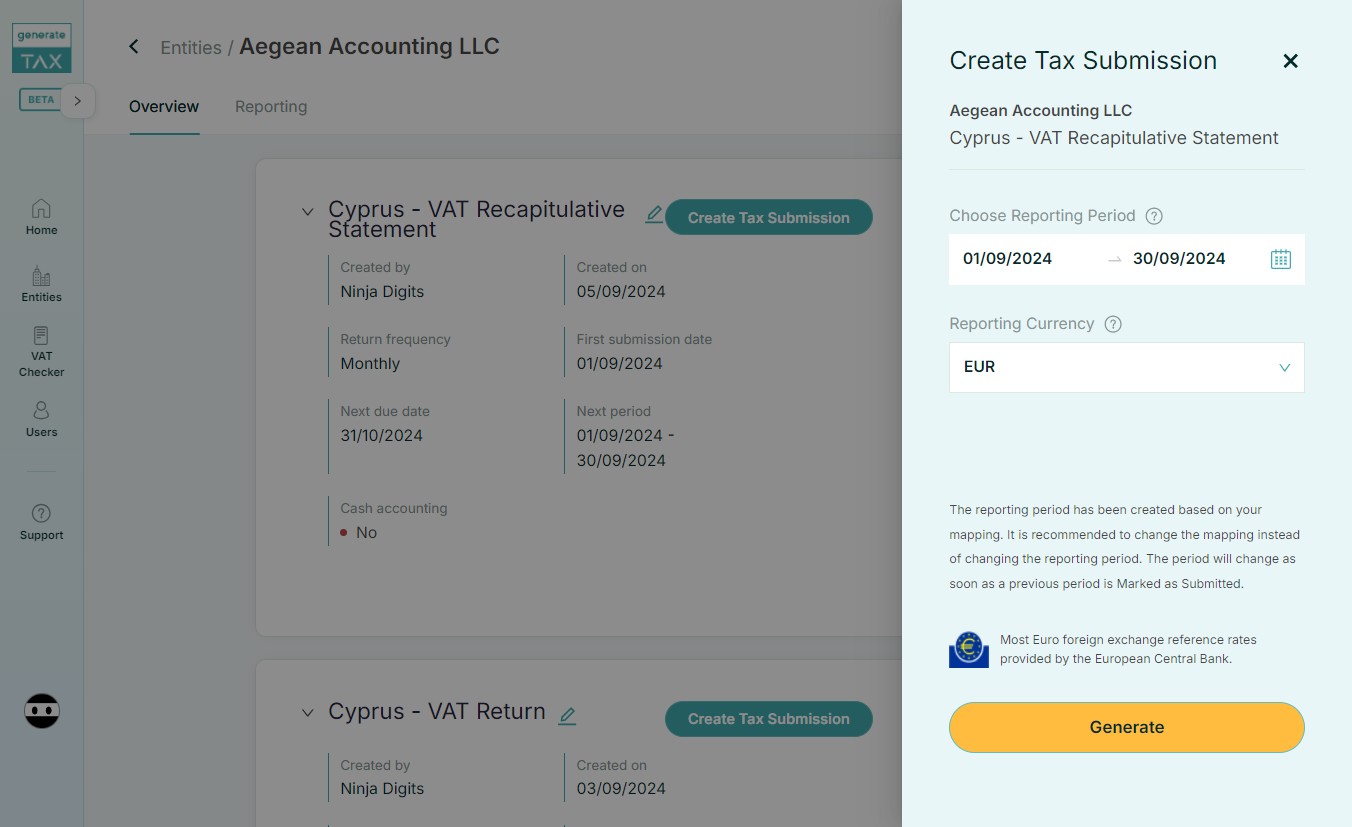The image size is (1352, 827).
Task: Go to Entities in sidebar
Action: [x=41, y=284]
